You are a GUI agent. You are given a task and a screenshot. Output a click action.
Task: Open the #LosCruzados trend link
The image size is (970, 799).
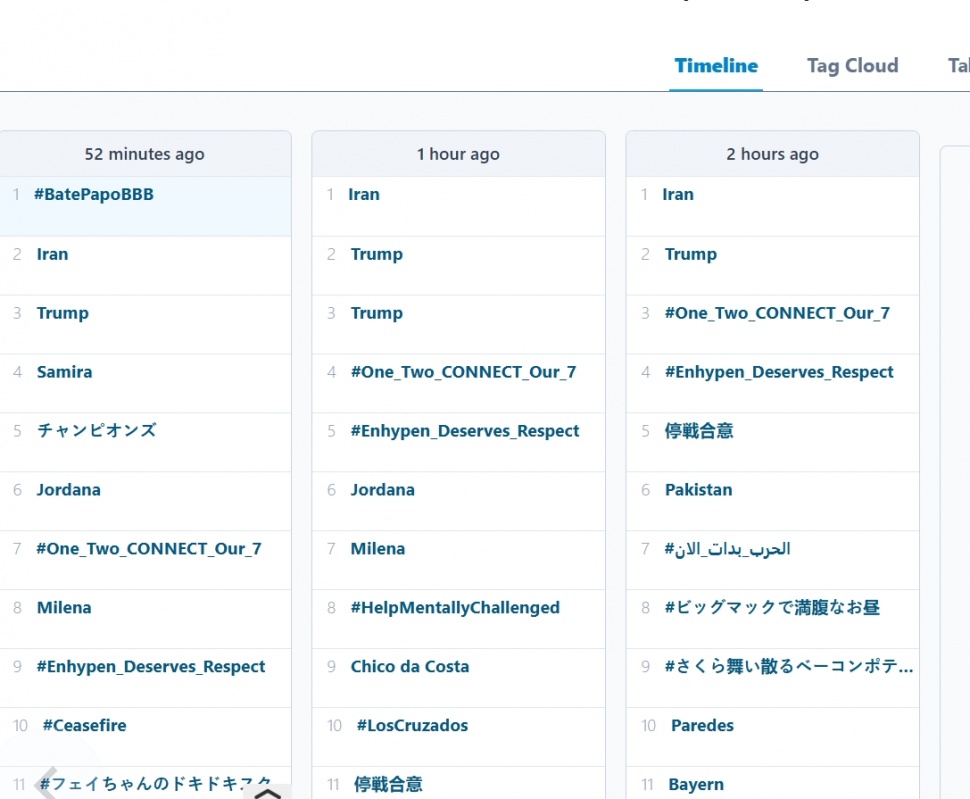point(412,725)
